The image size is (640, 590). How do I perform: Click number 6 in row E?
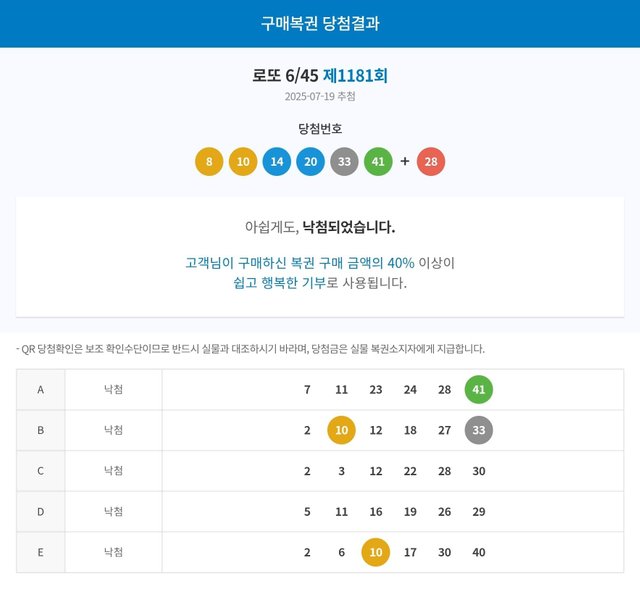(342, 552)
